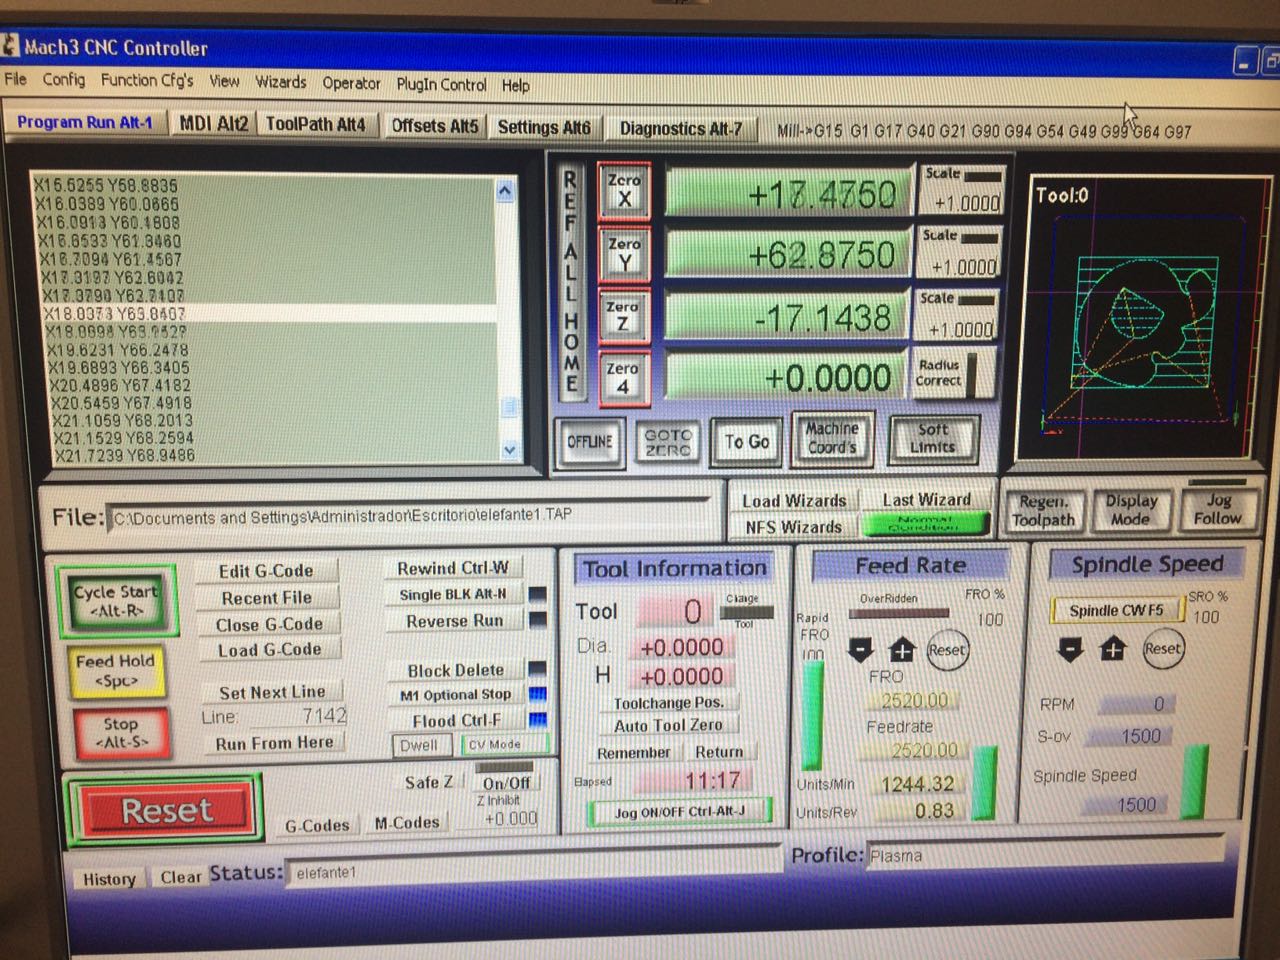The image size is (1280, 960).
Task: Click Edit G-Code
Action: tap(266, 571)
